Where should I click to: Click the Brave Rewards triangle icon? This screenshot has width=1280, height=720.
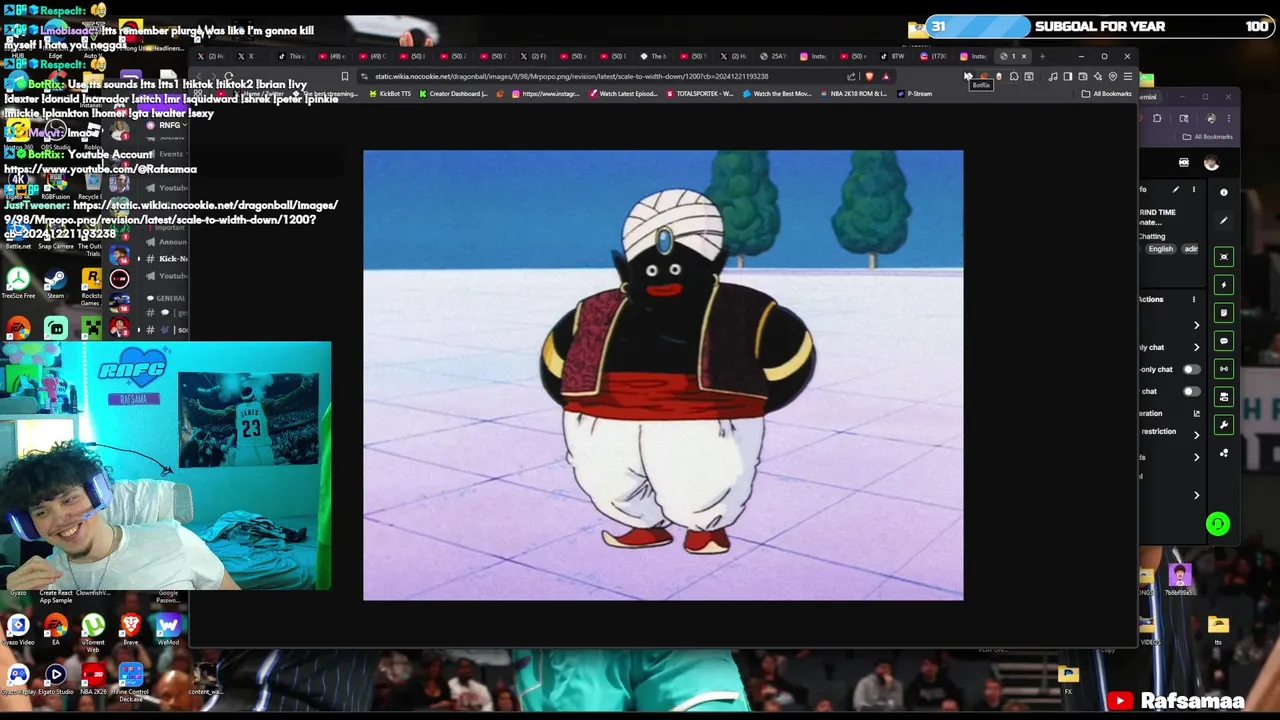click(x=885, y=76)
